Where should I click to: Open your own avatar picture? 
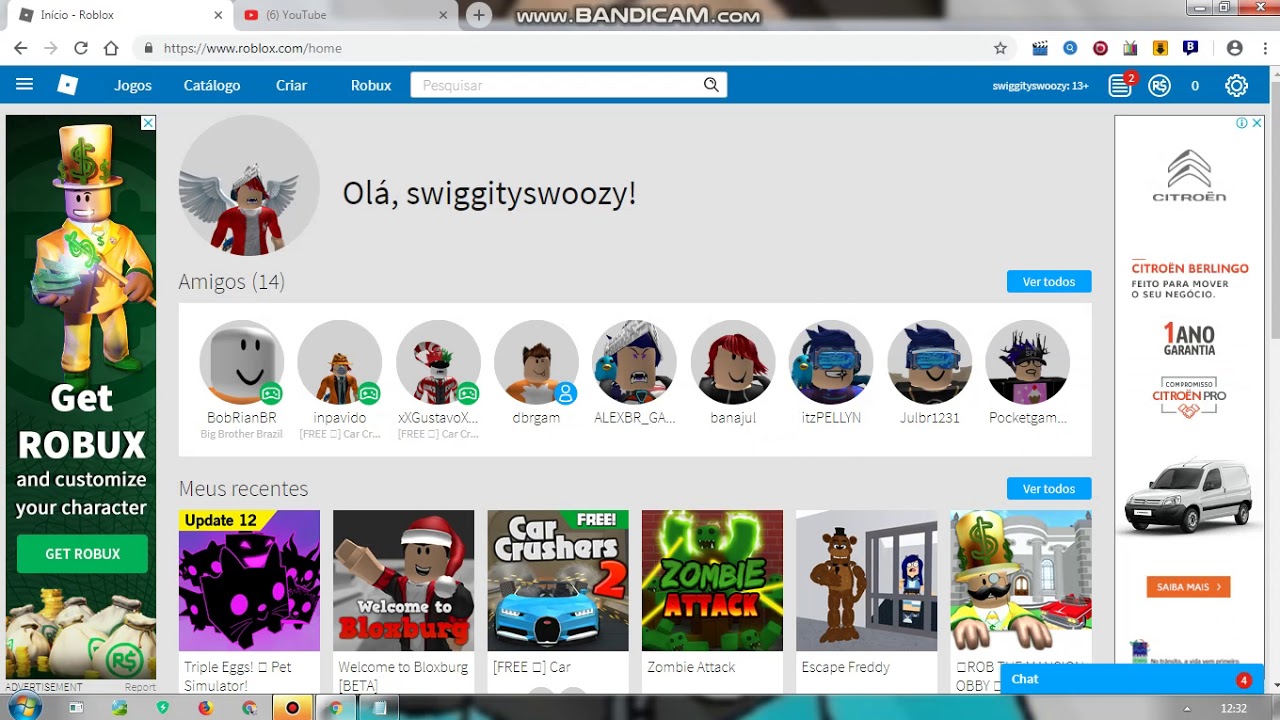pos(249,185)
